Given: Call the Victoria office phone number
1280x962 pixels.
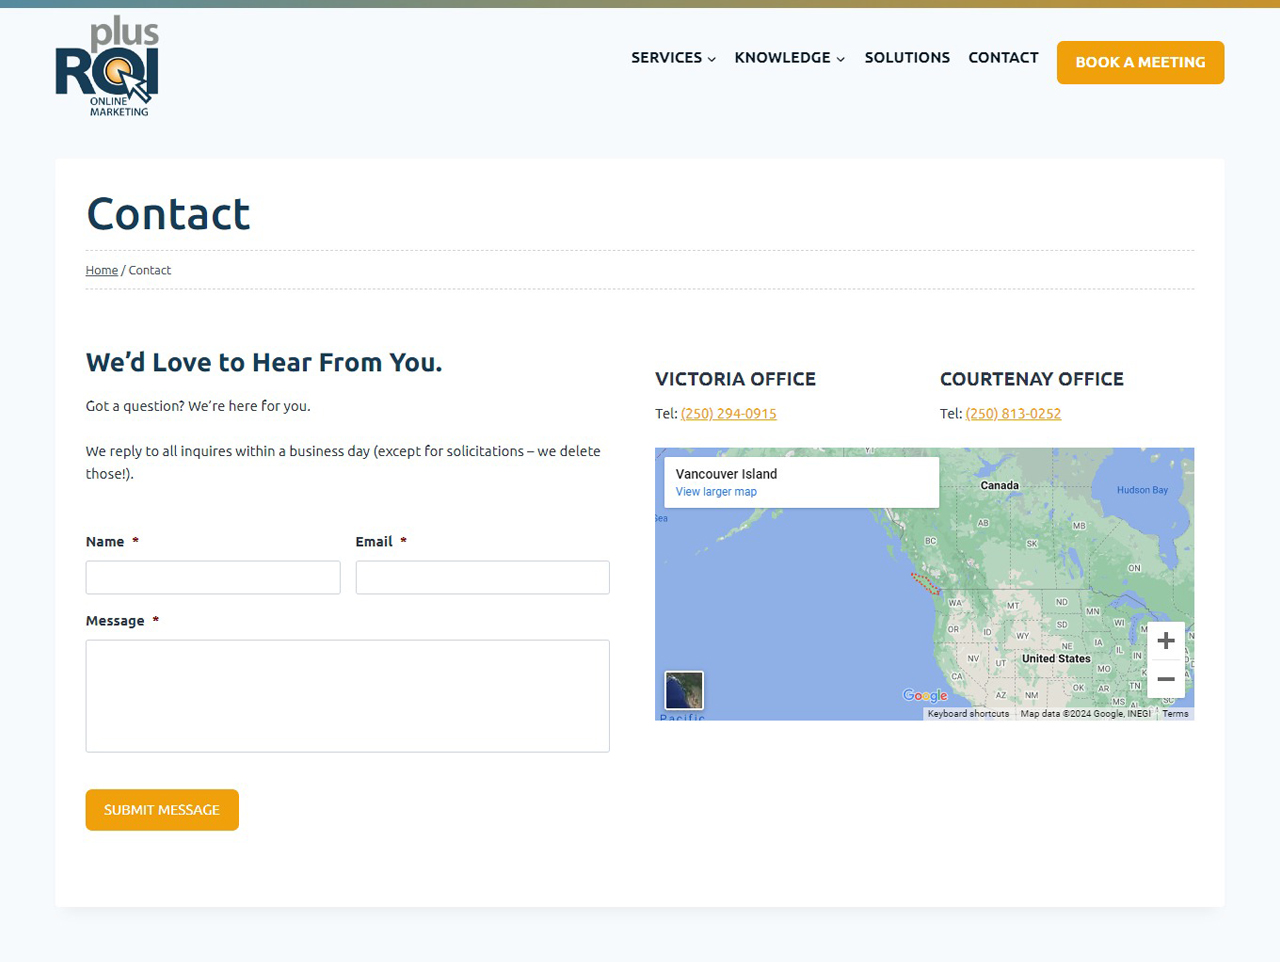Looking at the screenshot, I should 728,414.
